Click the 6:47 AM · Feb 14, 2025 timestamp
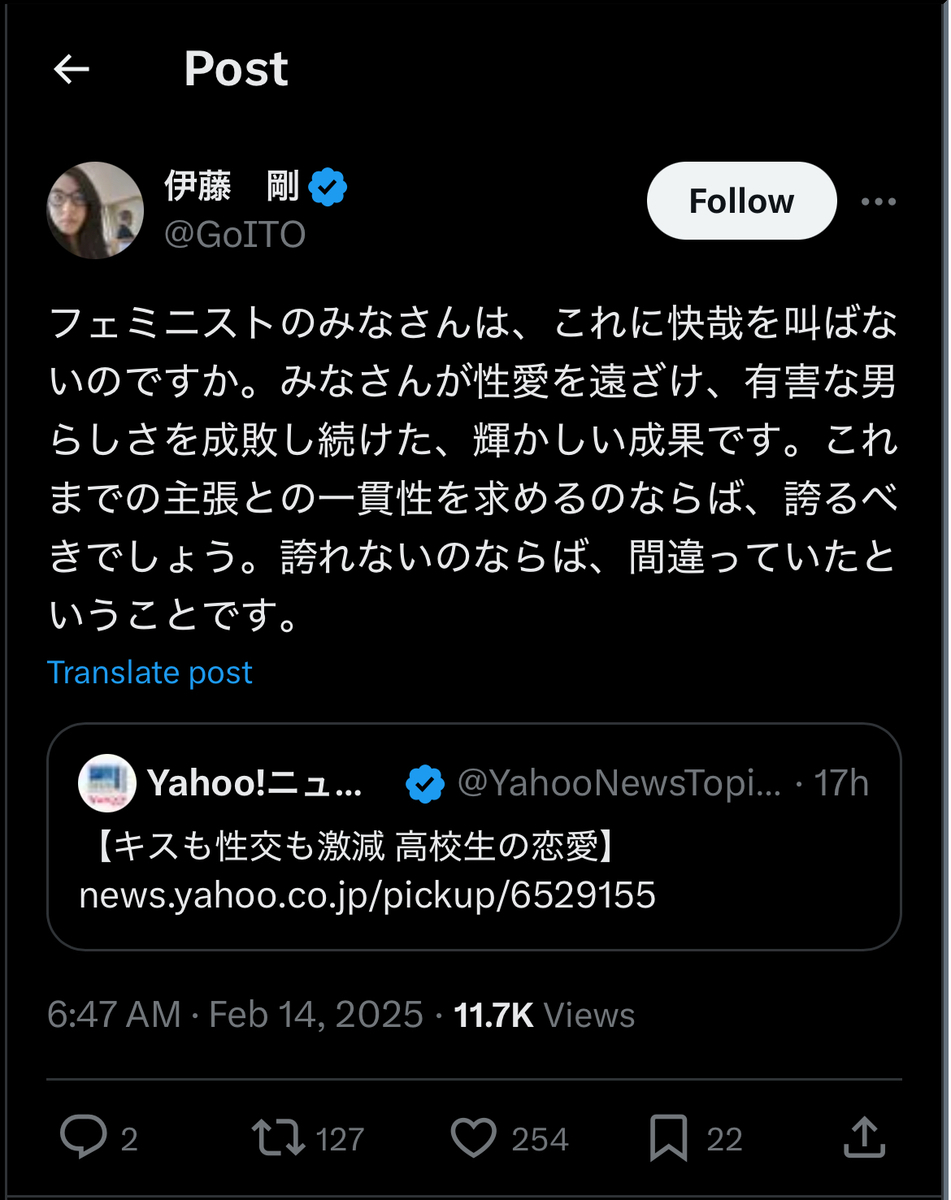951x1200 pixels. [235, 1015]
